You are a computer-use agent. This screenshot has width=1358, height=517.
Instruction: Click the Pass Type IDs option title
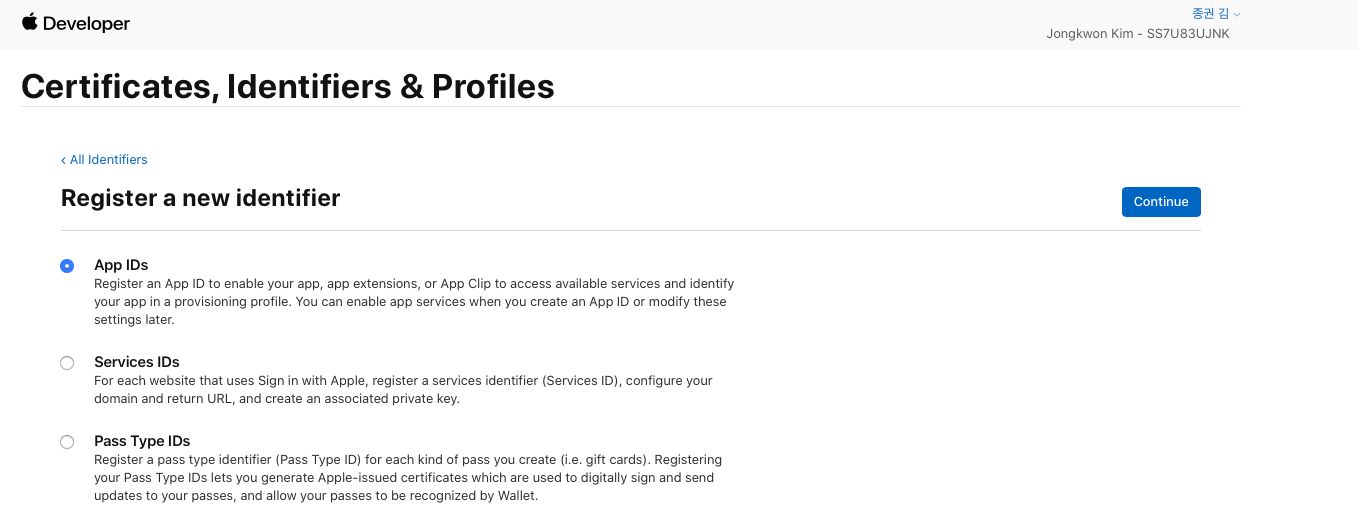142,441
